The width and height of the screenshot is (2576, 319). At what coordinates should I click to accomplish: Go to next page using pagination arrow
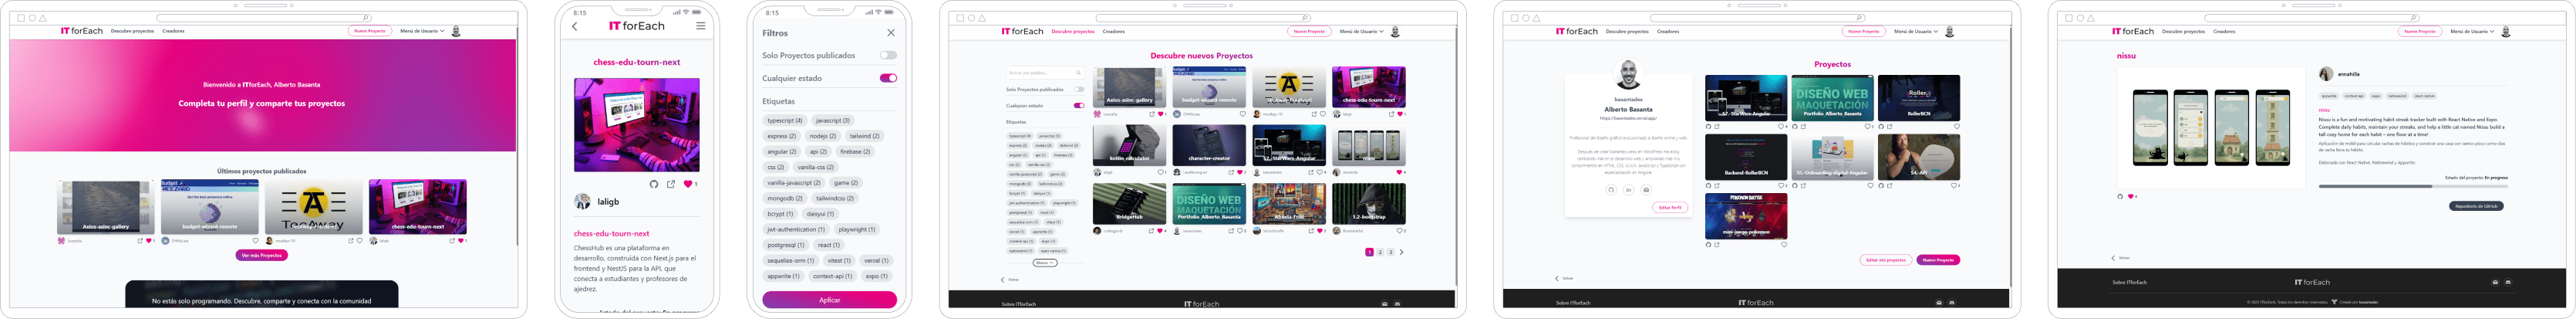[1401, 252]
